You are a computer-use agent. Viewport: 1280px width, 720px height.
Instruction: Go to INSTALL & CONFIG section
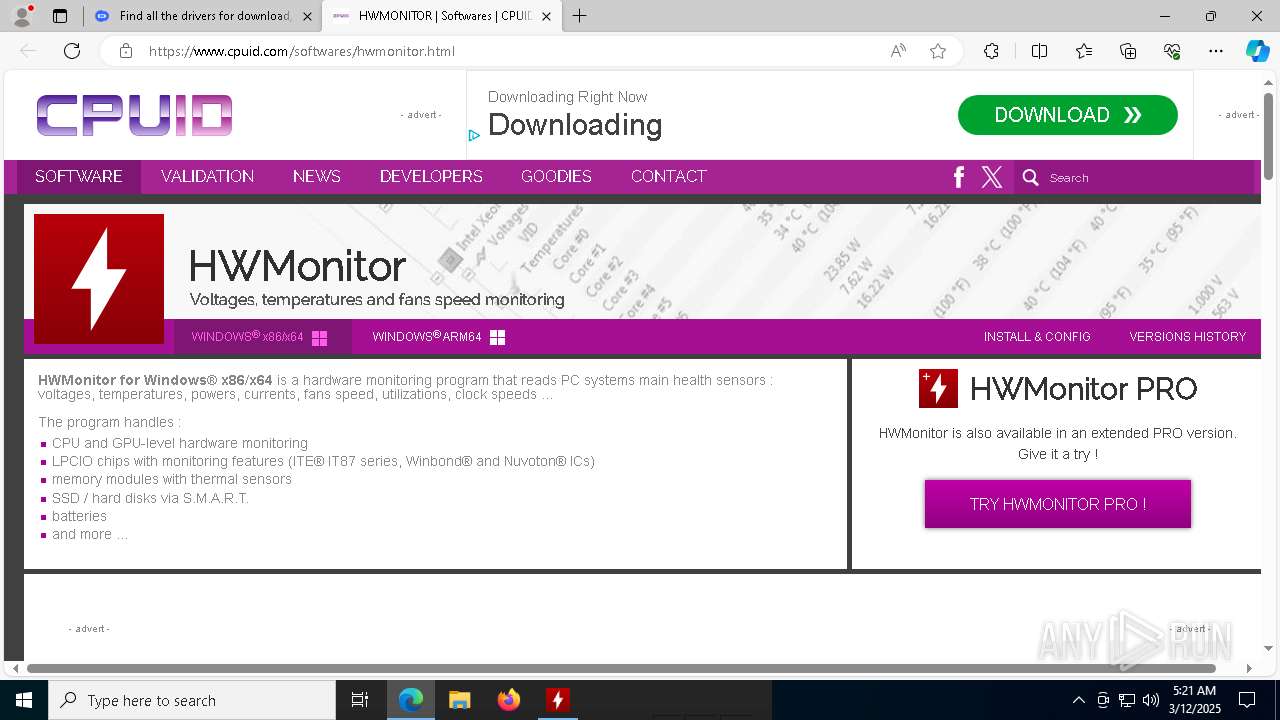(x=1037, y=337)
